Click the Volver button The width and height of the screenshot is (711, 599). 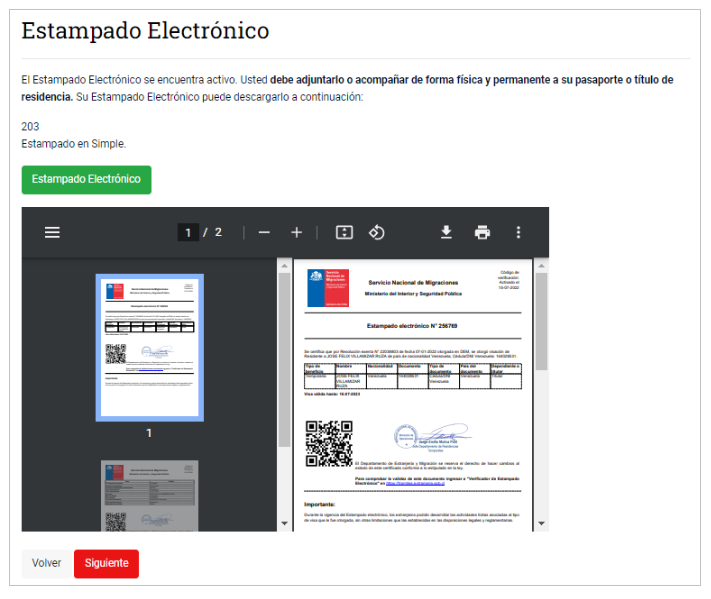coord(46,563)
